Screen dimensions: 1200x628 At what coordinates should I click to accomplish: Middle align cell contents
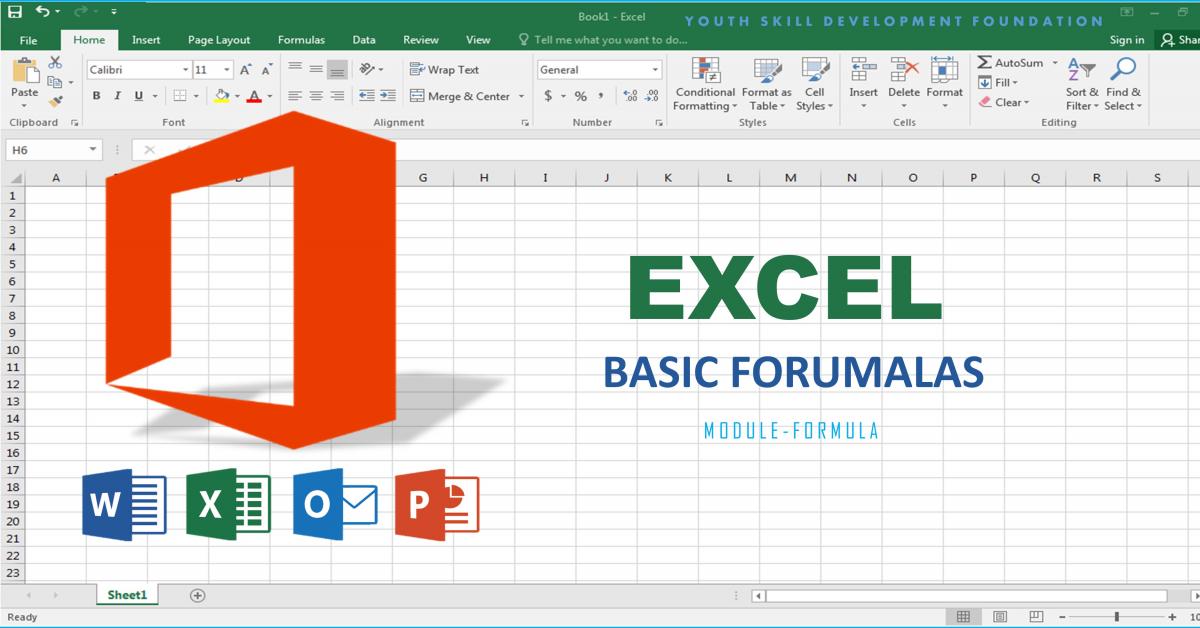click(x=316, y=69)
